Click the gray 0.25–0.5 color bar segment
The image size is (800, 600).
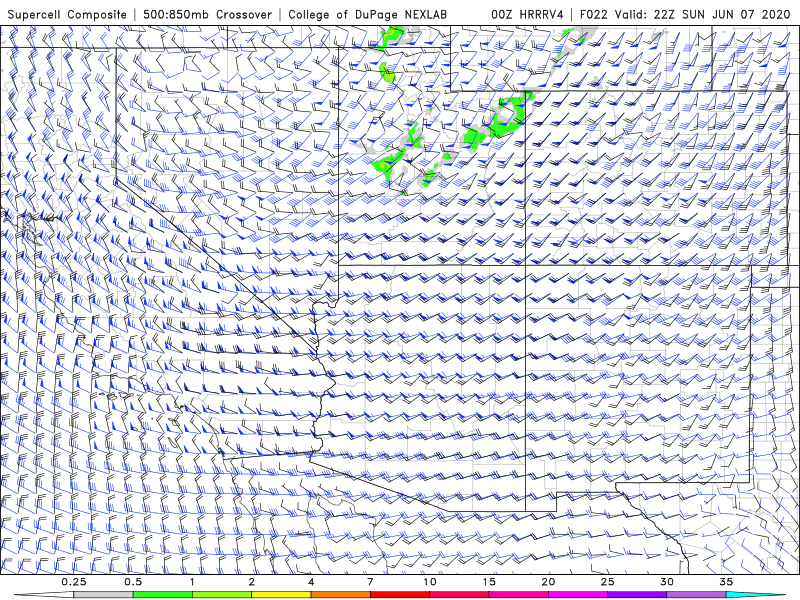point(103,595)
